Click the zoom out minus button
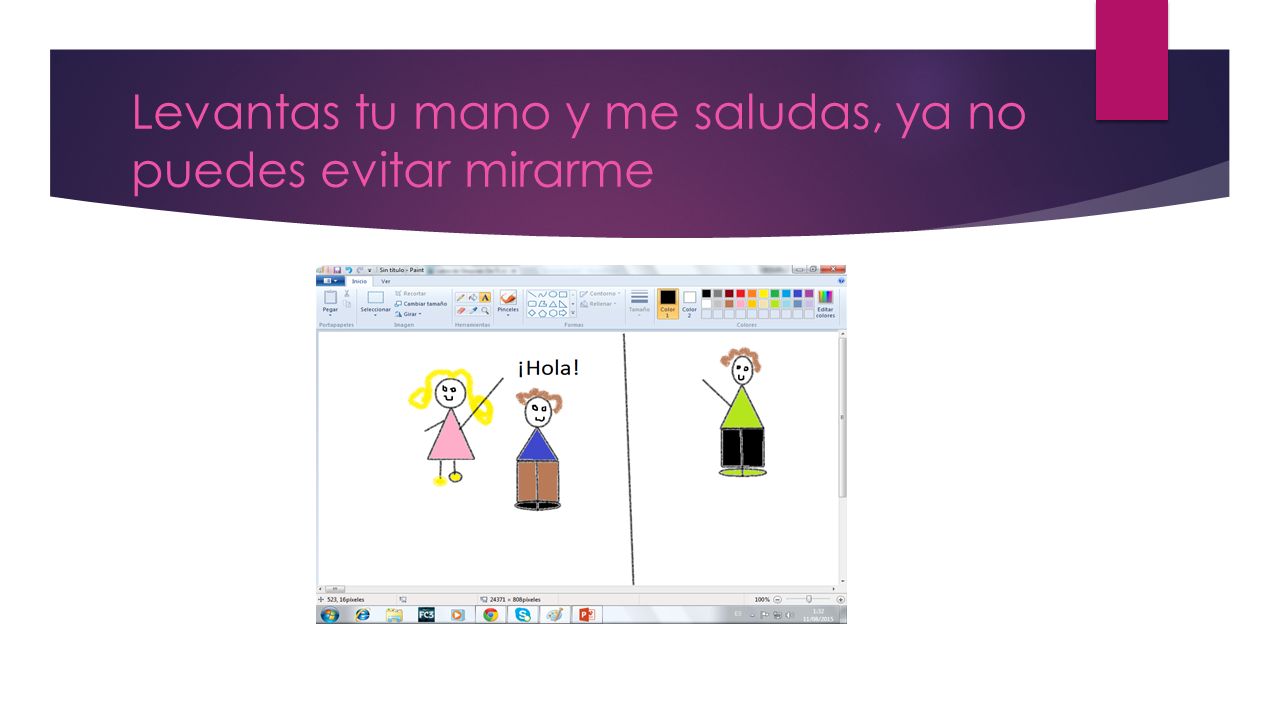 click(x=777, y=599)
